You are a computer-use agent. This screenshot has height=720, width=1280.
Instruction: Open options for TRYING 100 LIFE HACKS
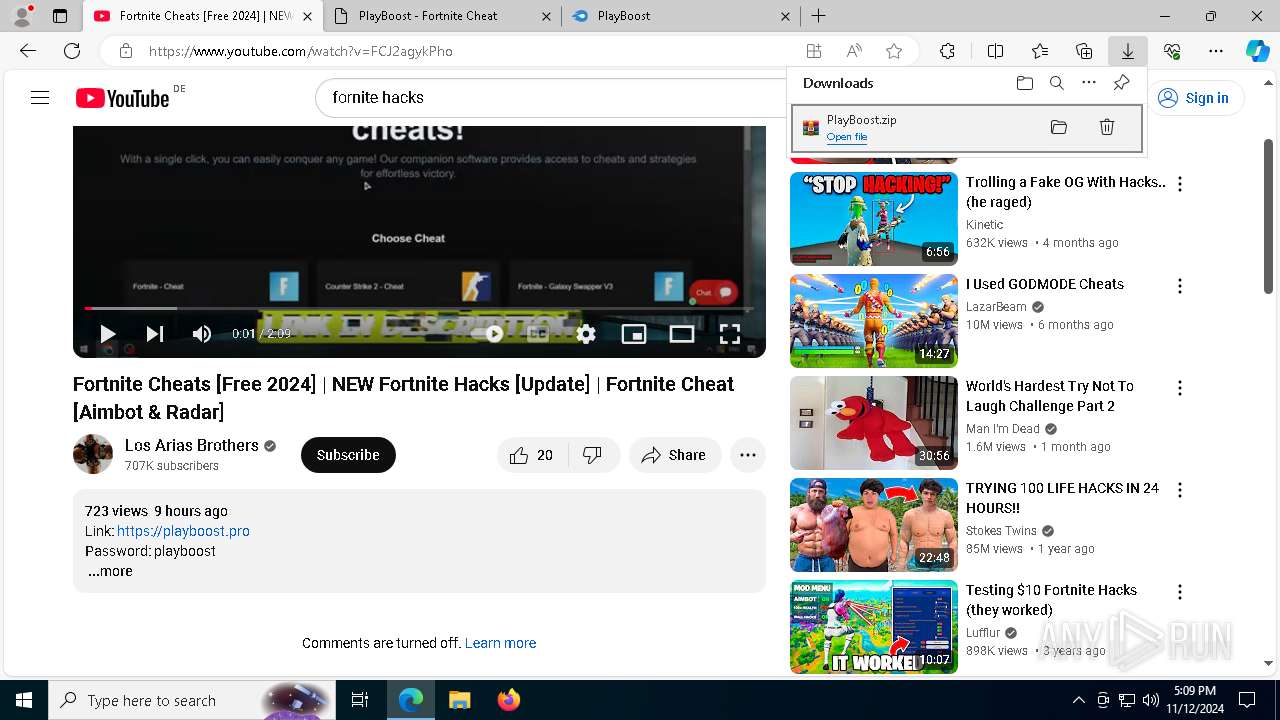(1180, 490)
